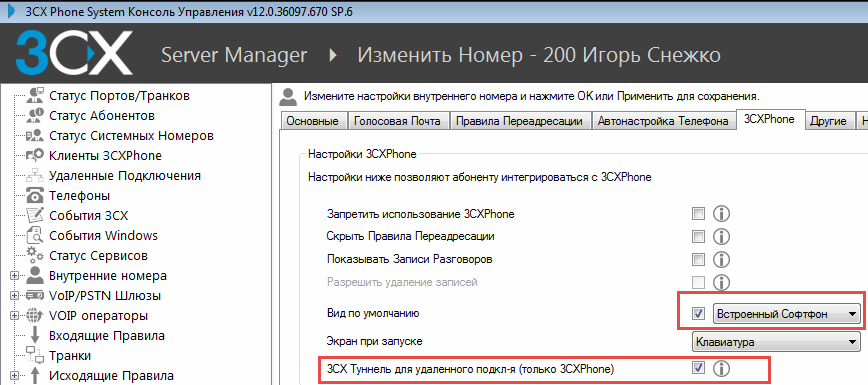Image resolution: width=868 pixels, height=385 pixels.
Task: Select Транки in tree
Action: point(70,356)
